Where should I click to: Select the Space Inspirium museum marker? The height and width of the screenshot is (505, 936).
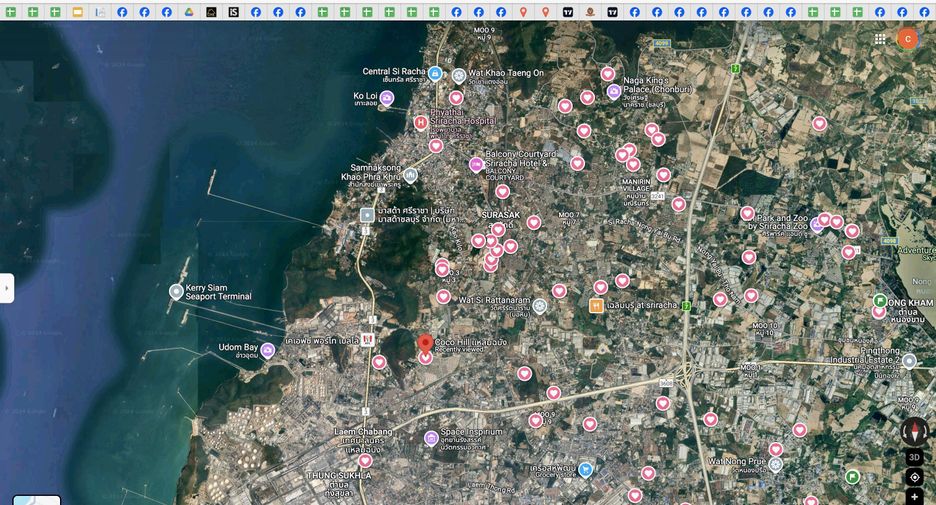(431, 439)
